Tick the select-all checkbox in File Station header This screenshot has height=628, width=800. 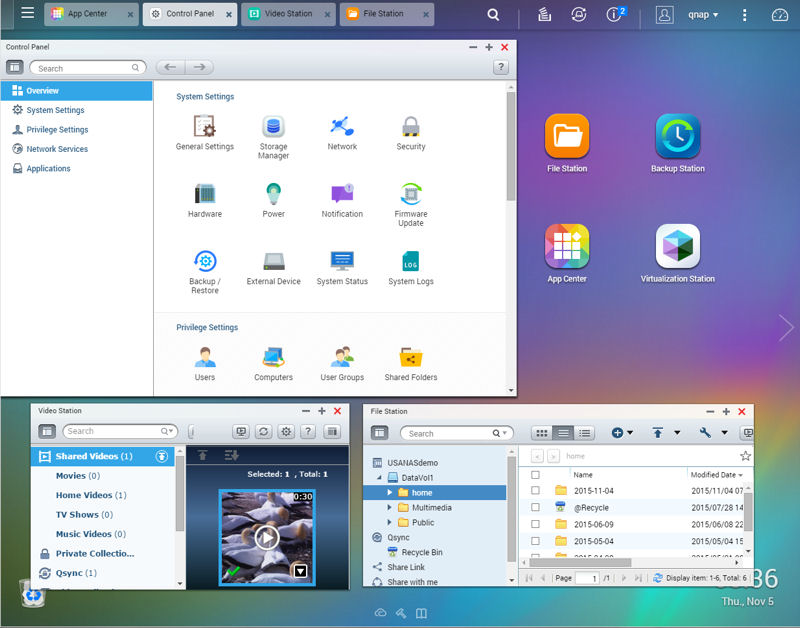tap(535, 474)
